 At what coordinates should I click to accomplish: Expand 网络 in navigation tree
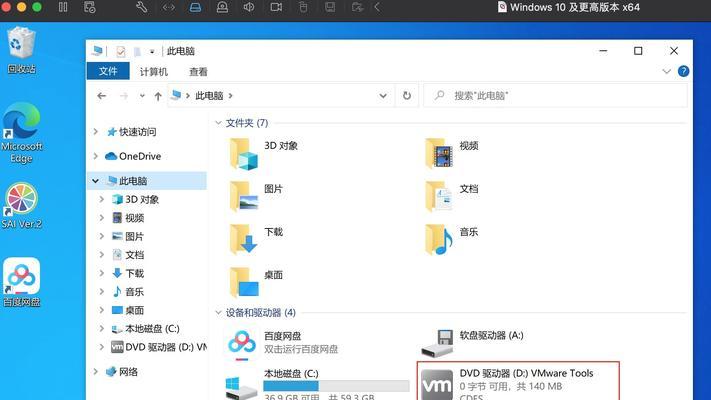coord(96,371)
